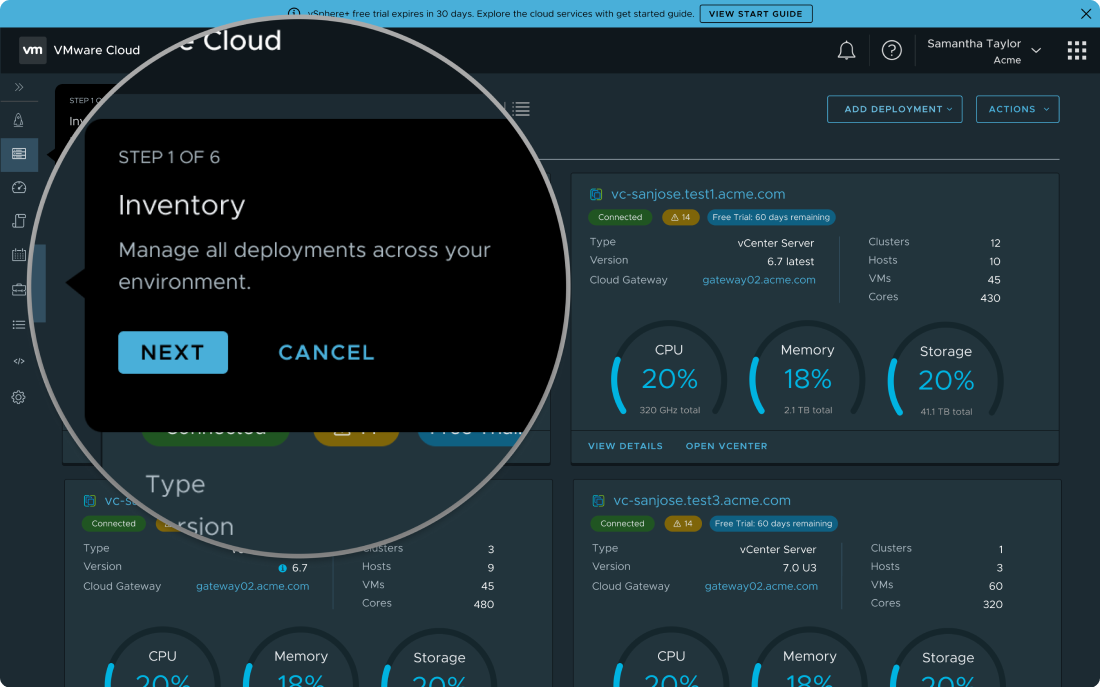Click the info icon in the trial banner
The height and width of the screenshot is (687, 1100).
(294, 13)
